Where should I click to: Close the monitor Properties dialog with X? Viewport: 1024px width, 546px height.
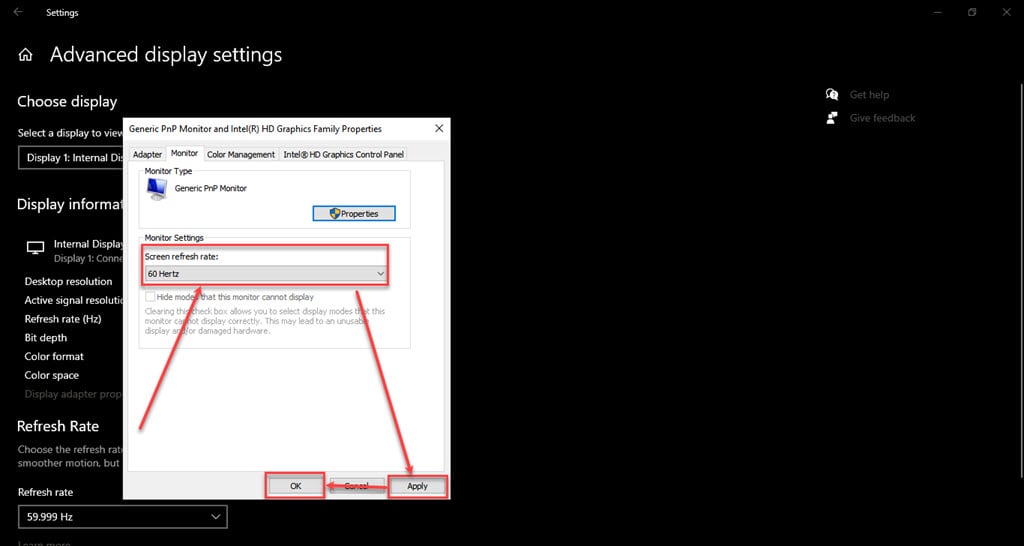(439, 129)
